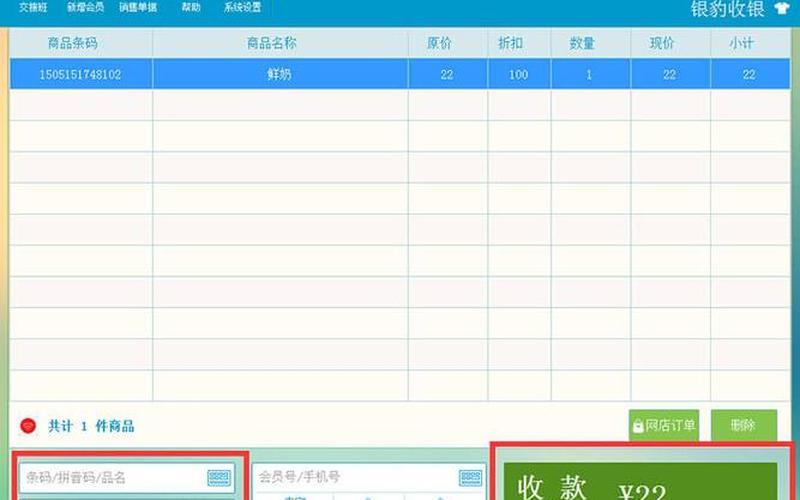Click the 共计 1 件商品 summary text
Image resolution: width=800 pixels, height=500 pixels.
coord(91,426)
